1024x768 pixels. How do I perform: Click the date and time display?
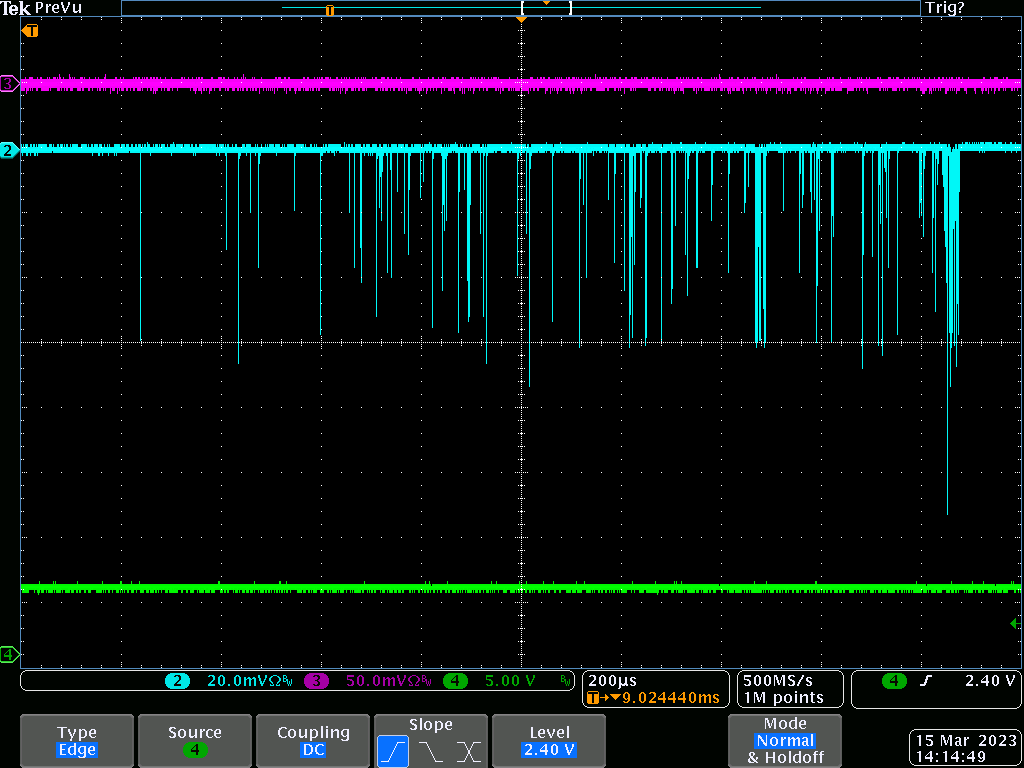click(964, 748)
